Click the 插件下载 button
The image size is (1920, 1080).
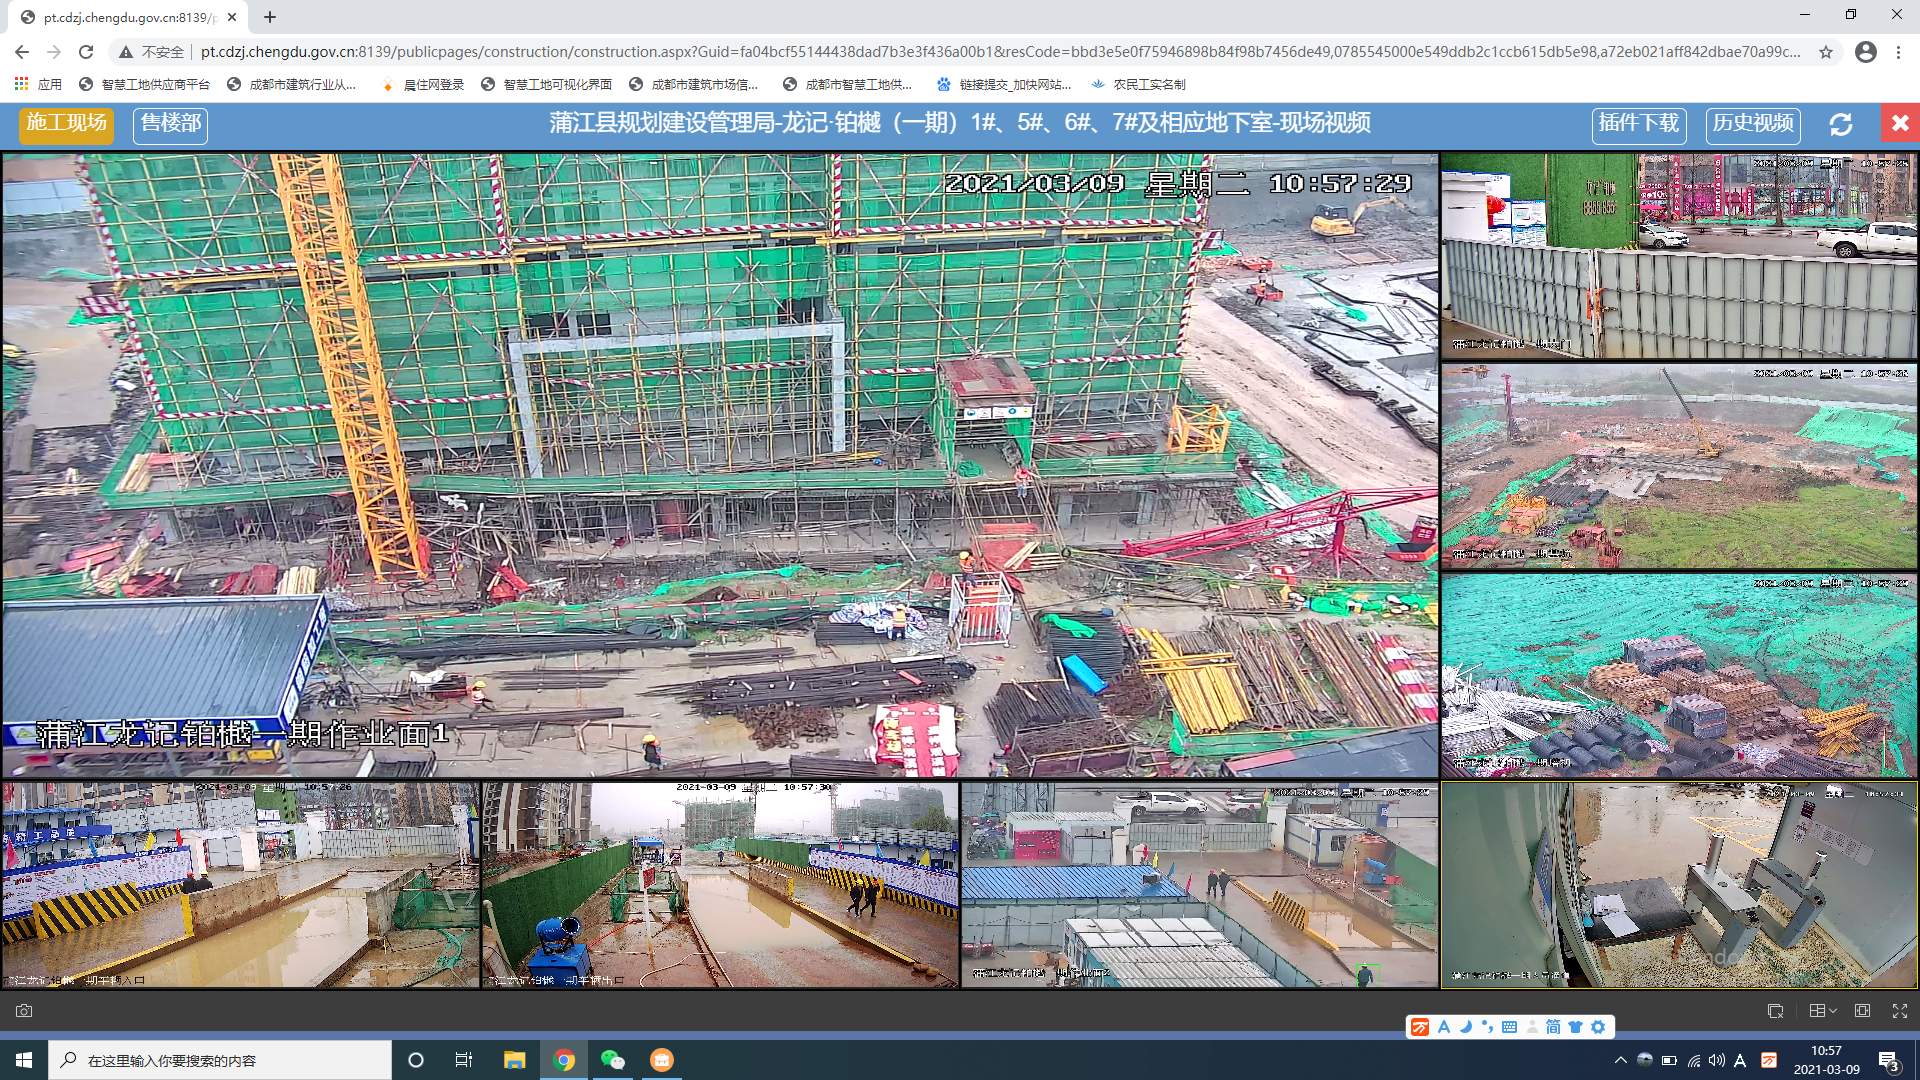click(1638, 124)
